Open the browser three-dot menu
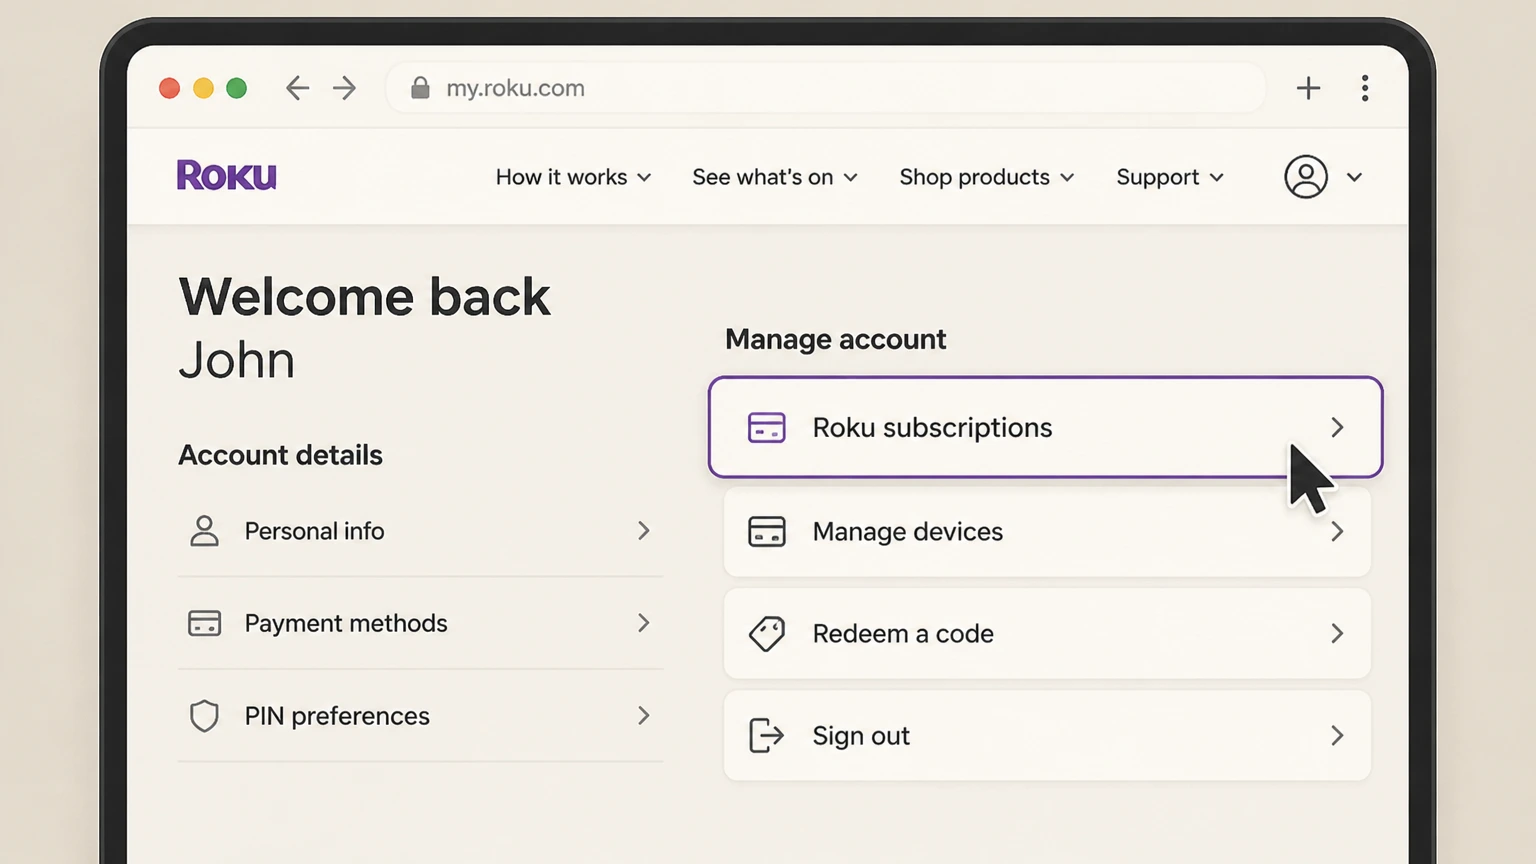The image size is (1536, 864). point(1365,88)
